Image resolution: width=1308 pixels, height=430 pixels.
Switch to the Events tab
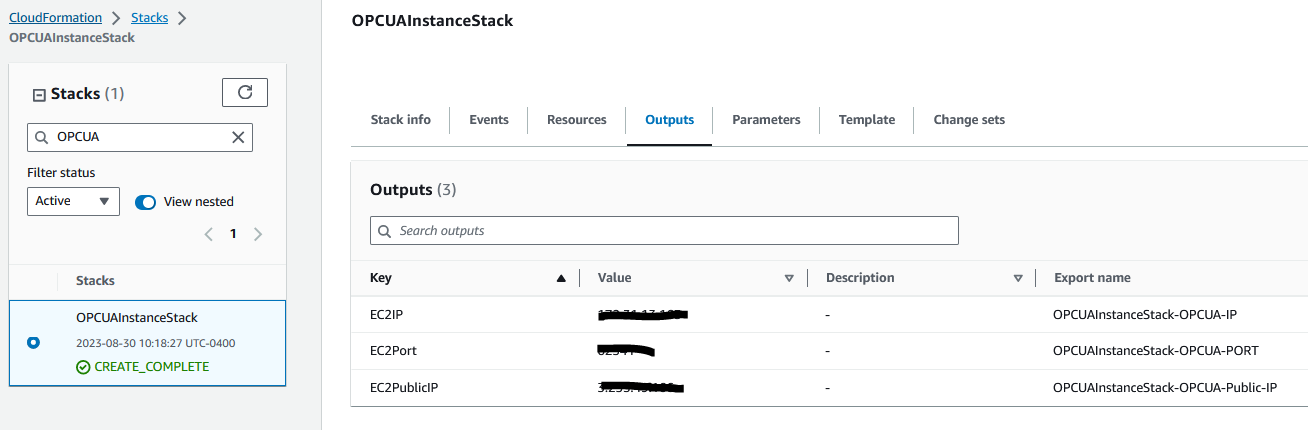pos(489,120)
